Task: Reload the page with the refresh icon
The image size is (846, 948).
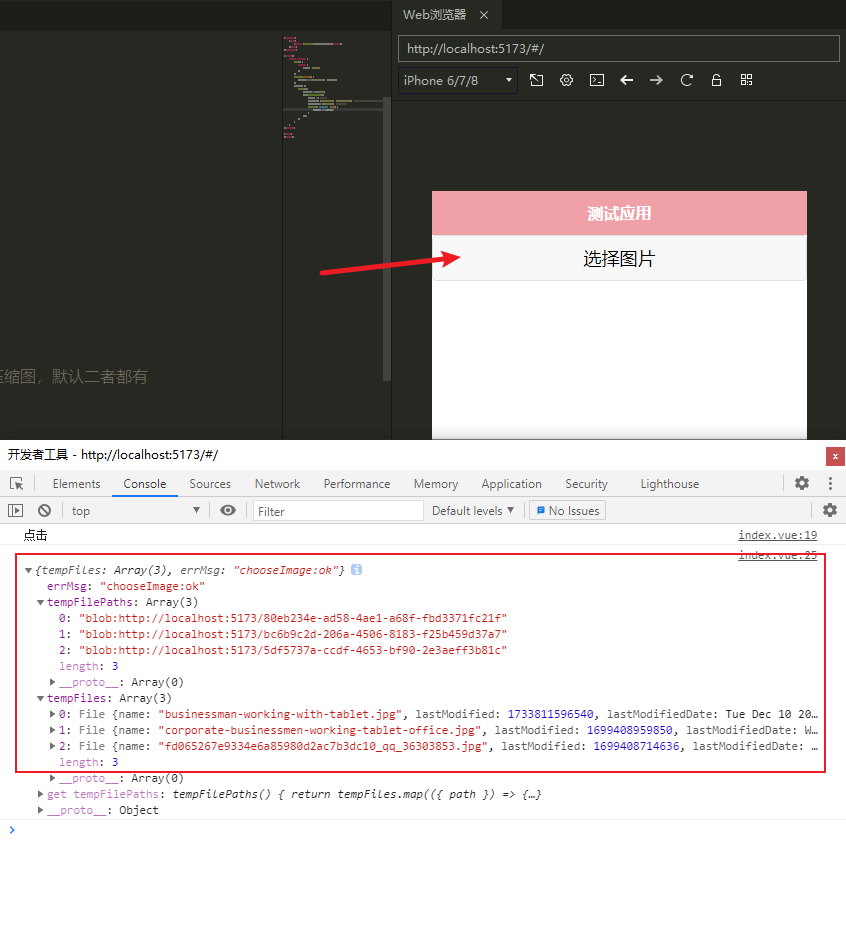Action: pyautogui.click(x=686, y=80)
